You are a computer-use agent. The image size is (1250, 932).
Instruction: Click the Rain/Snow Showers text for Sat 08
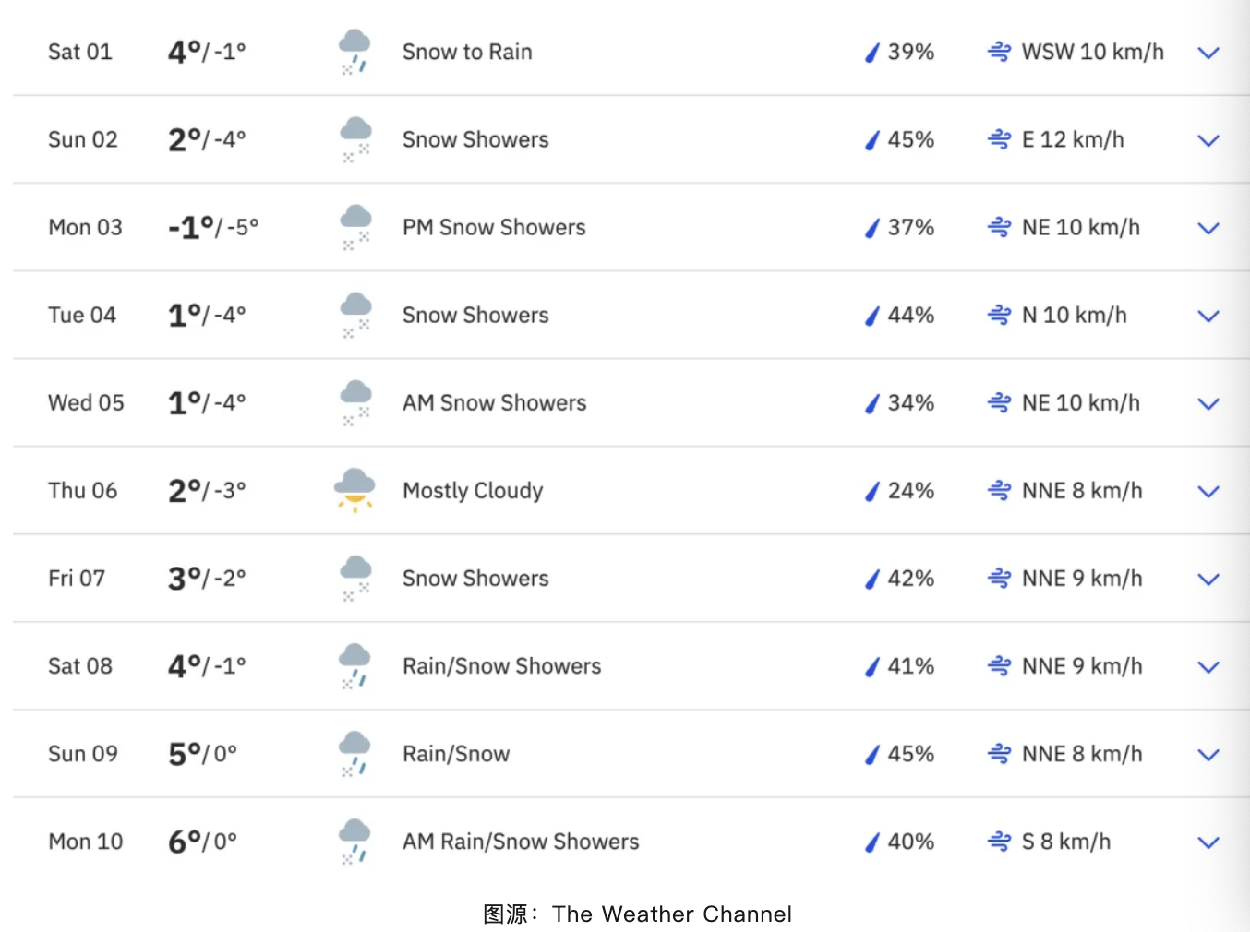[501, 666]
